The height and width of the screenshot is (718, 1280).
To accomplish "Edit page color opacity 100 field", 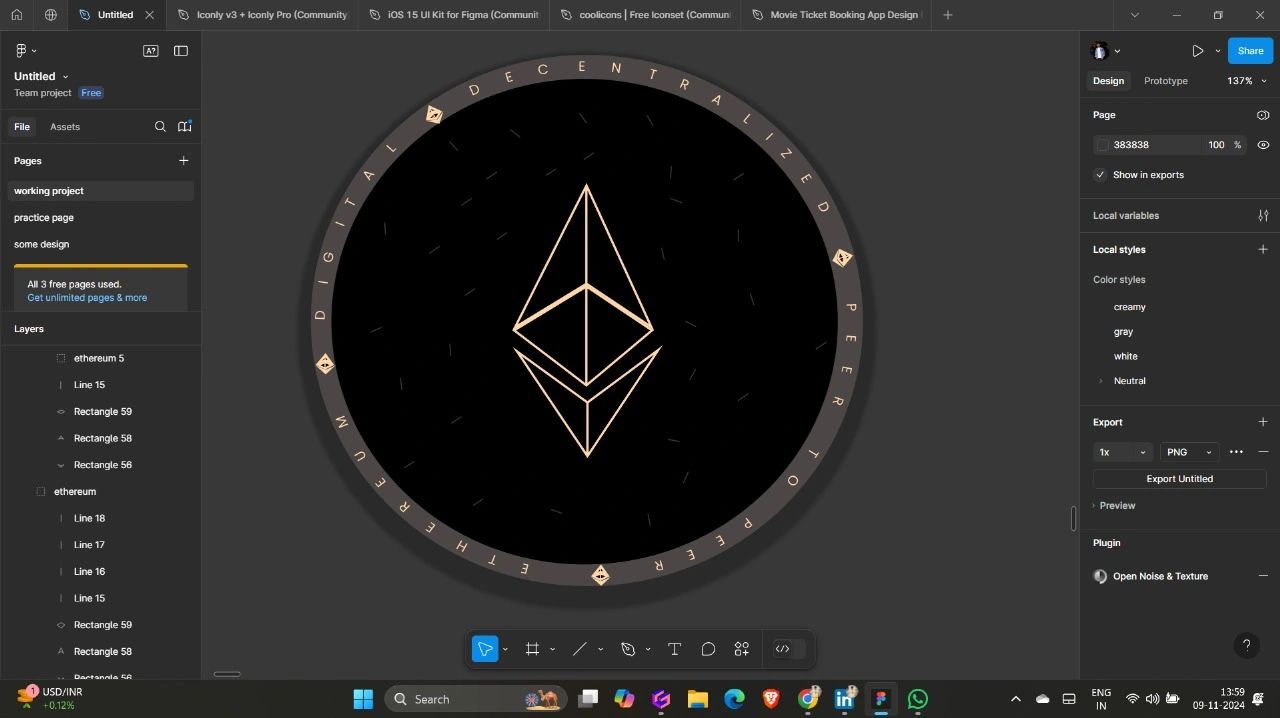I will tap(1216, 145).
